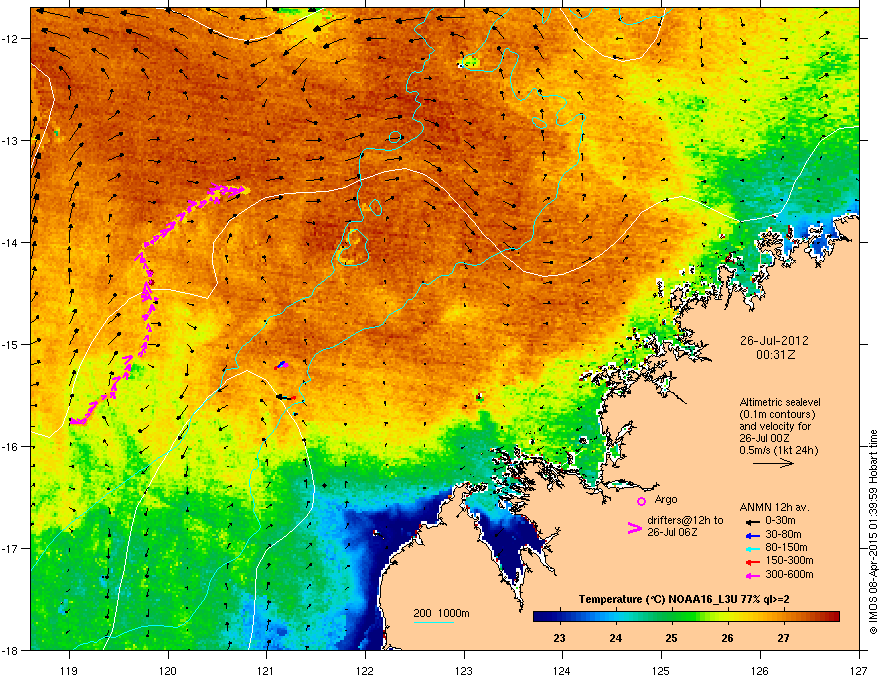This screenshot has width=880, height=680.
Task: Click the red 150-300m arrow legend symbol
Action: tap(753, 562)
